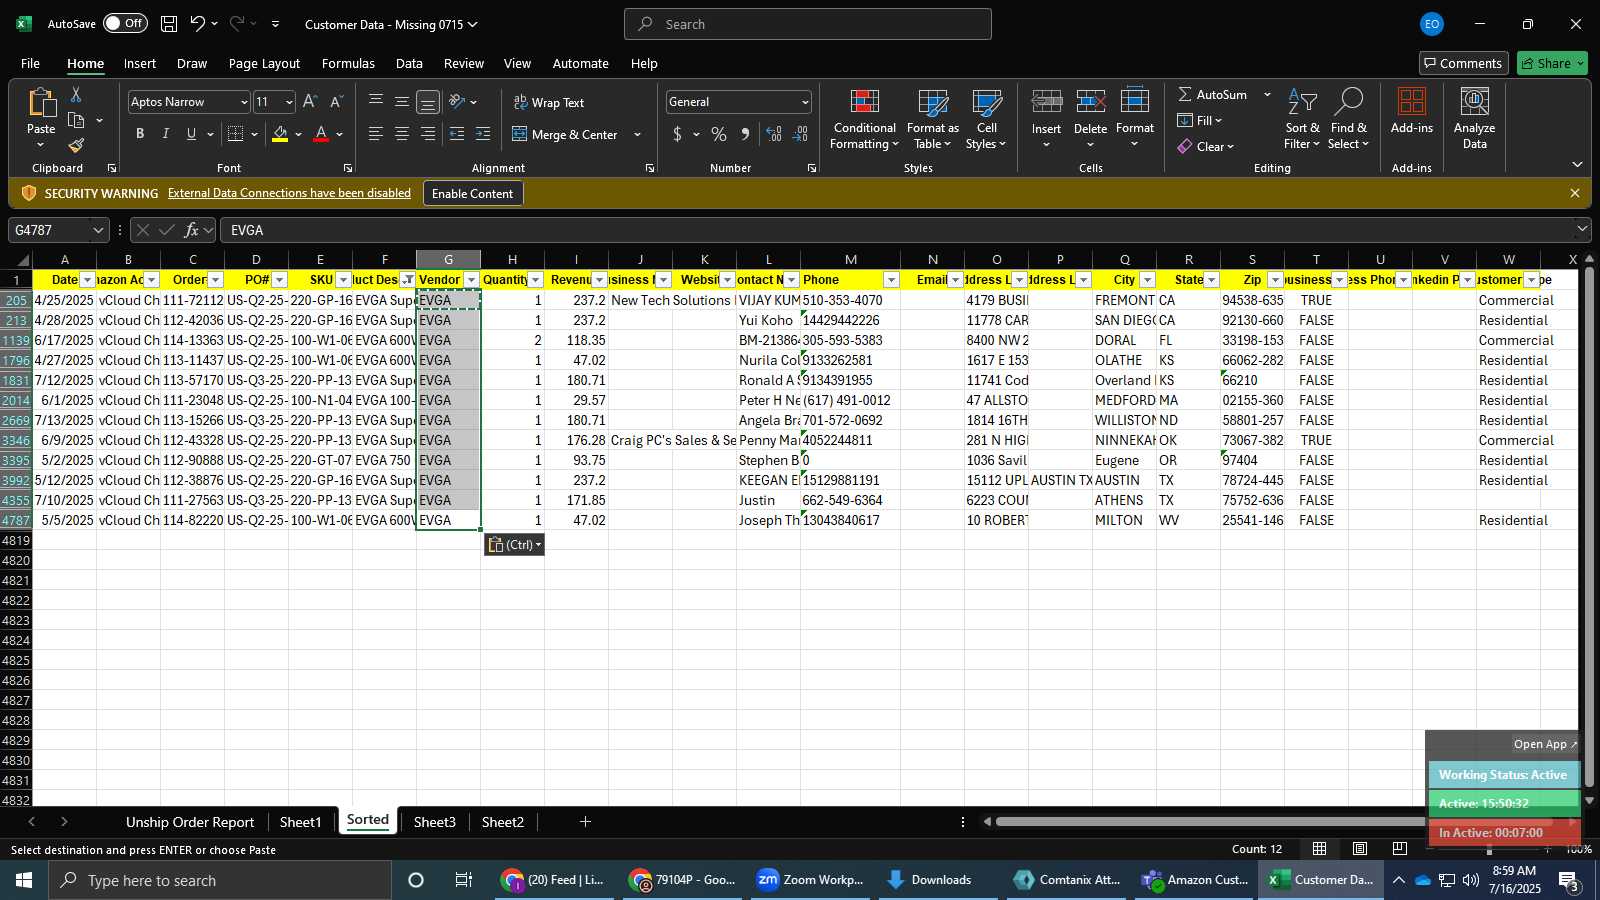Open Quantity column filter dropdown
1600x900 pixels.
(x=535, y=280)
